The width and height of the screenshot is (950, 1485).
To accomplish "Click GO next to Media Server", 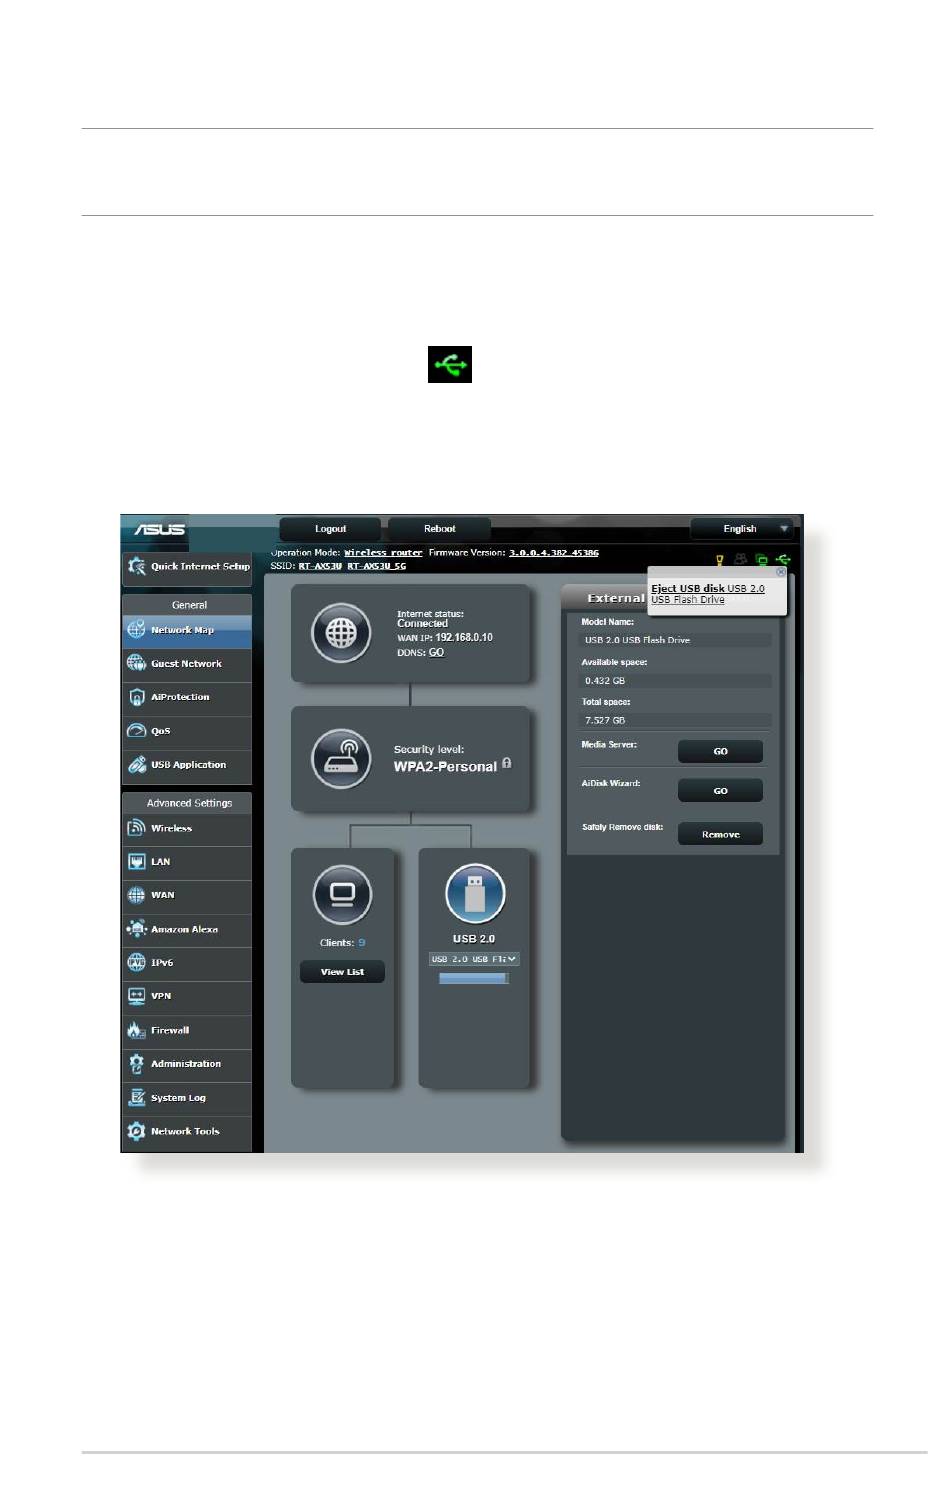I will (x=720, y=752).
